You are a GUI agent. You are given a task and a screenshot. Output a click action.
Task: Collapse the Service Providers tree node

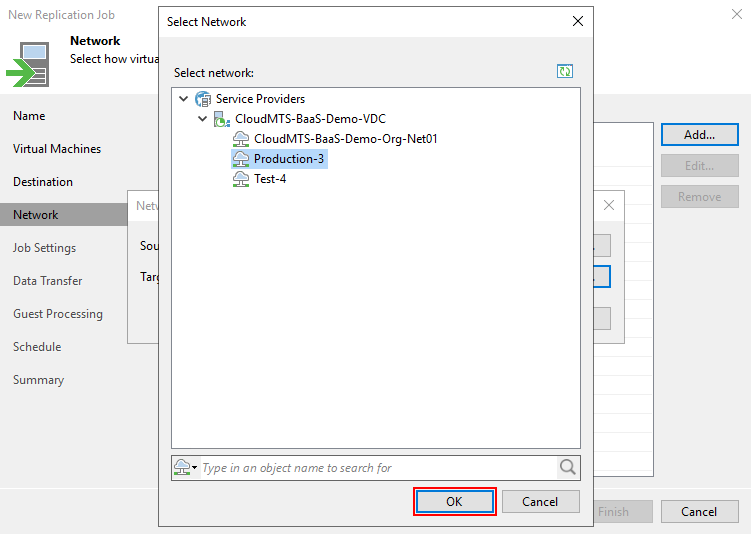pyautogui.click(x=183, y=99)
